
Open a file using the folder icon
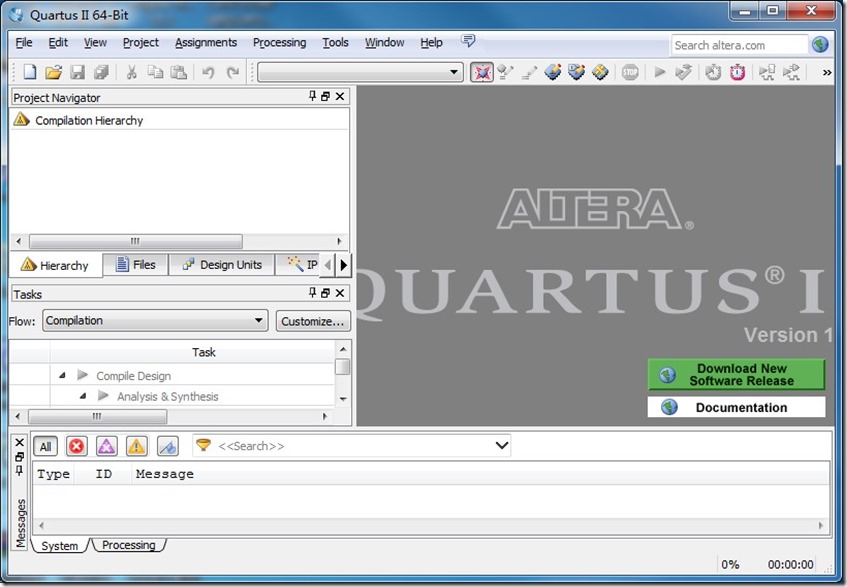click(x=53, y=72)
